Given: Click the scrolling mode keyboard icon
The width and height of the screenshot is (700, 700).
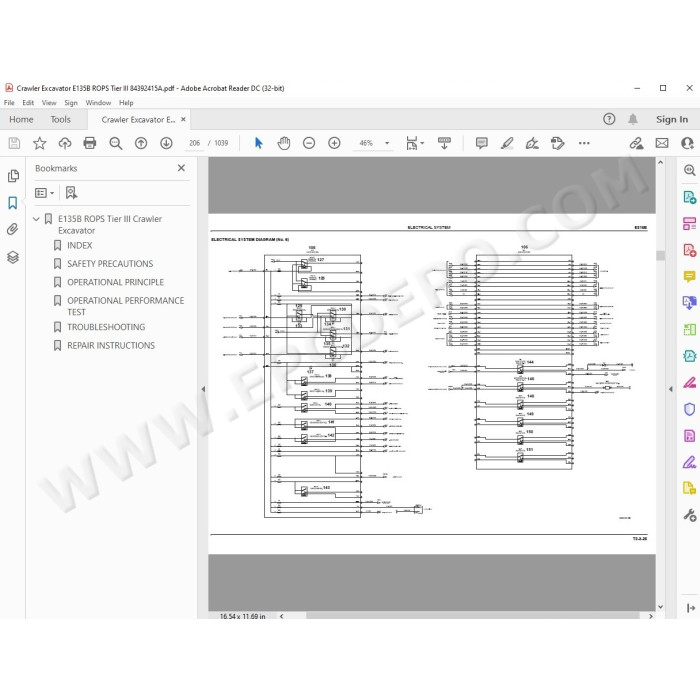Looking at the screenshot, I should [x=444, y=143].
